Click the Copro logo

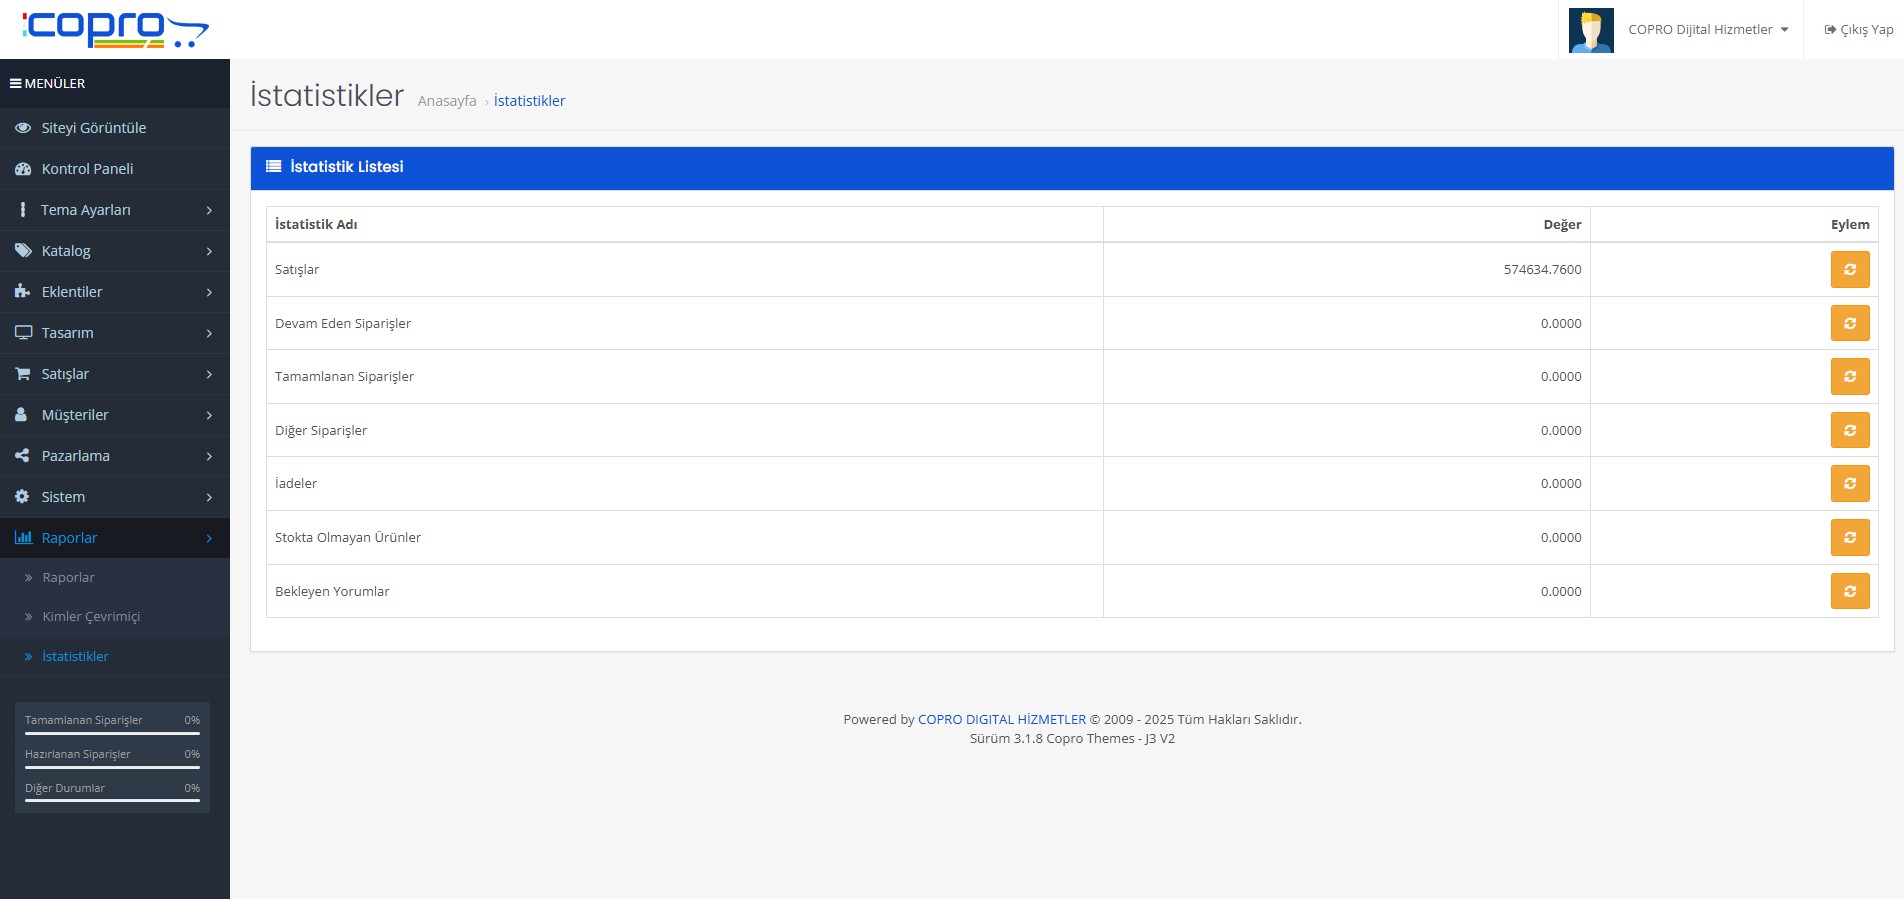tap(115, 29)
